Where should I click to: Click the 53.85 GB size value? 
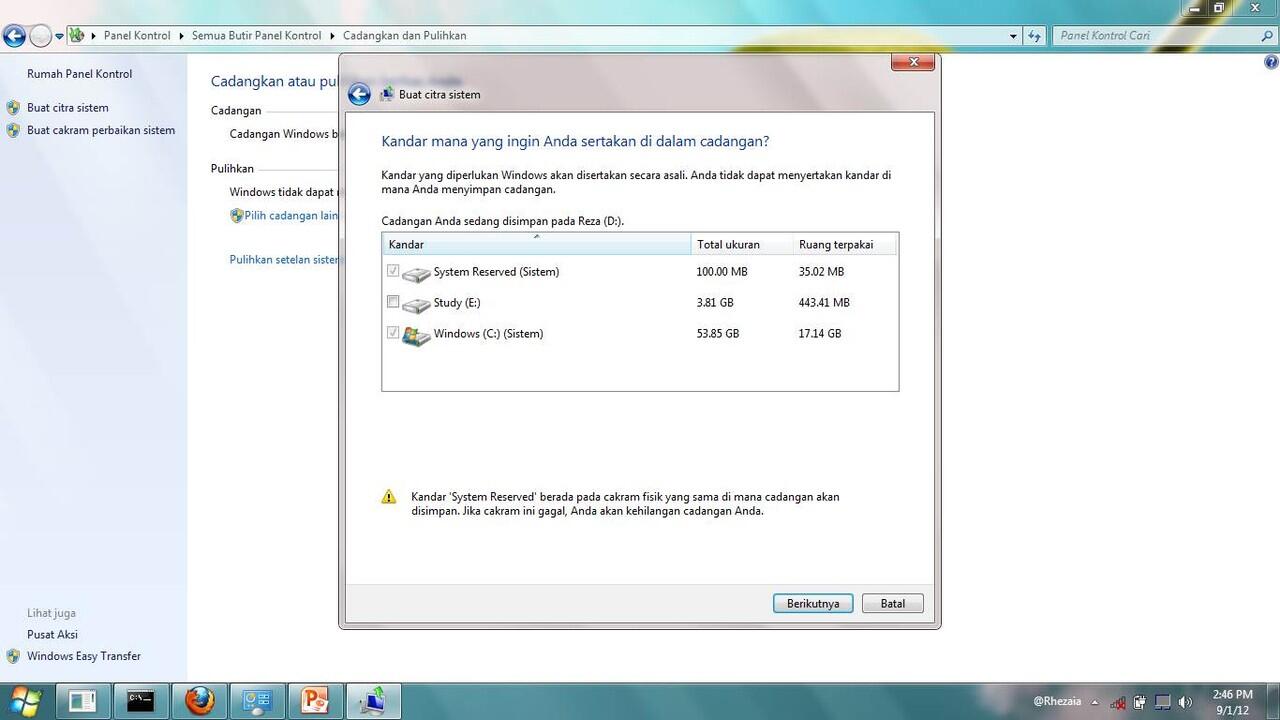[718, 333]
